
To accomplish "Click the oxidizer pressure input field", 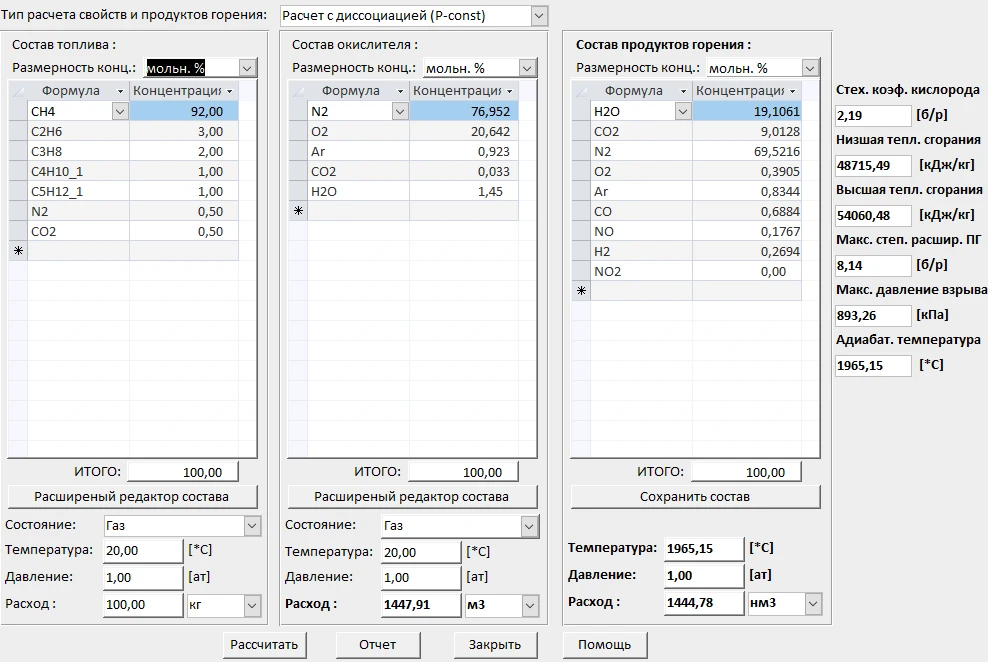I will 421,578.
